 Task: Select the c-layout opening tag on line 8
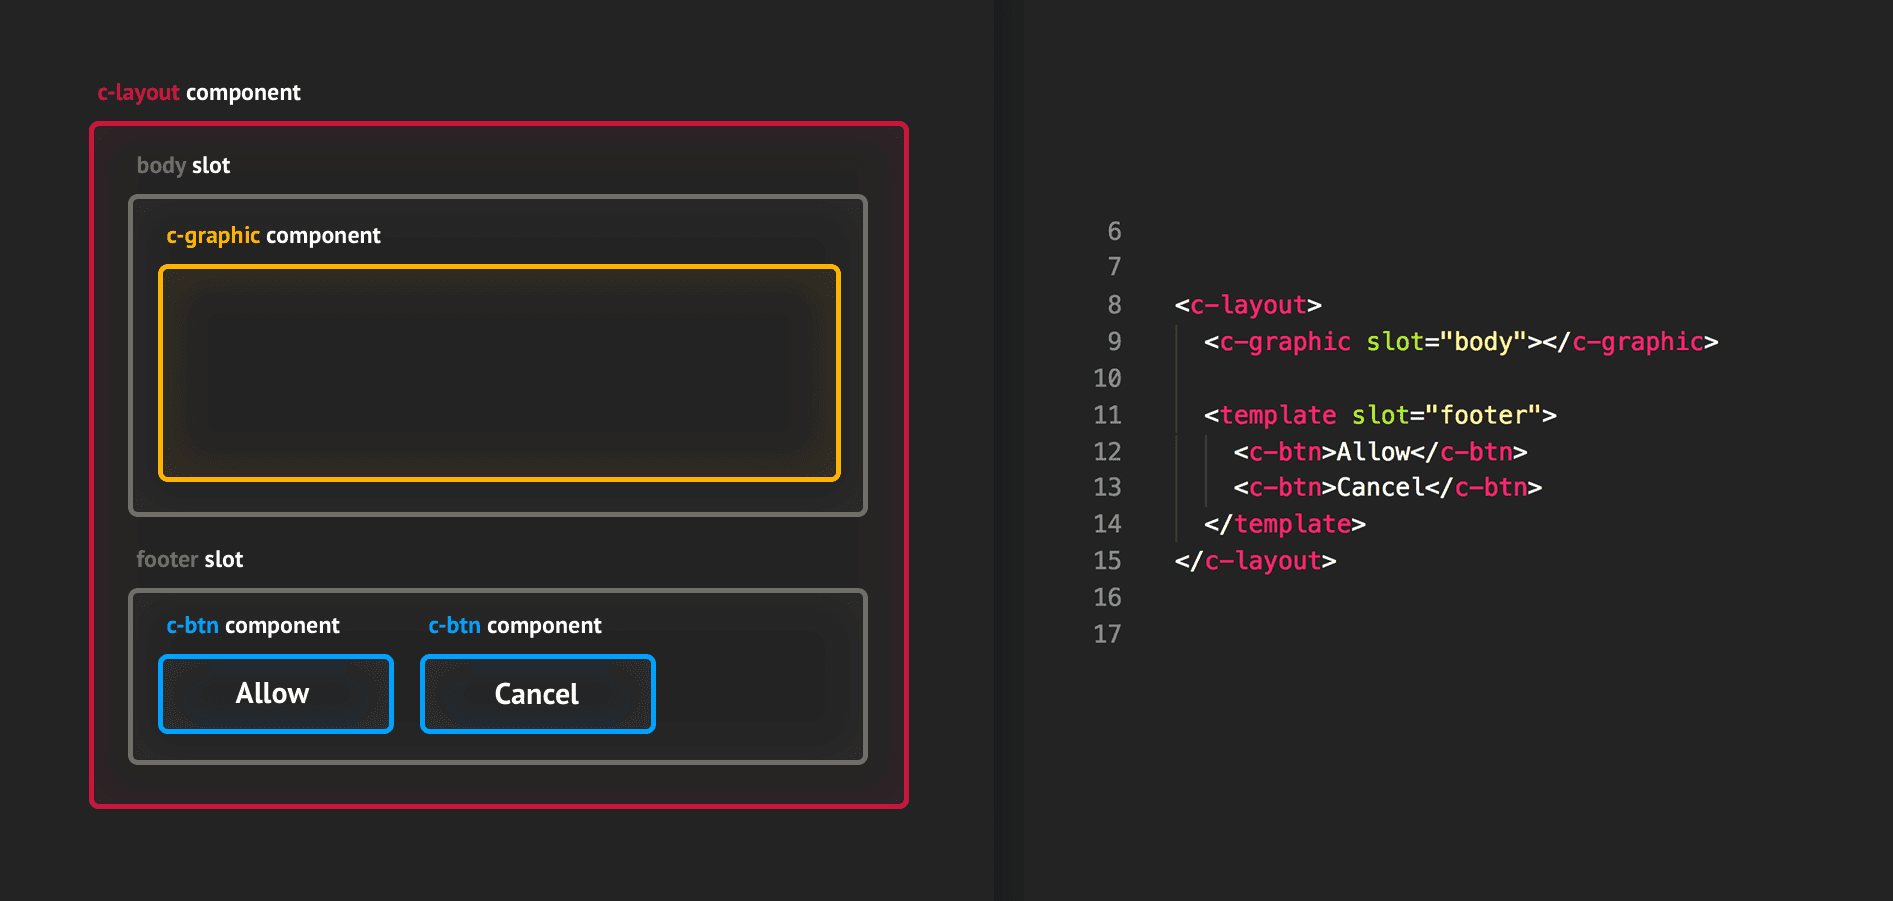(x=1249, y=305)
